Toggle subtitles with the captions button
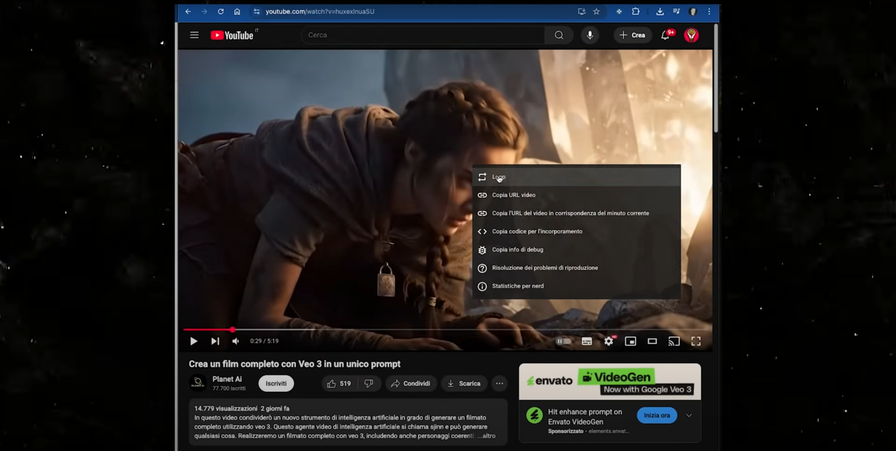Viewport: 896px width, 451px height. pyautogui.click(x=587, y=341)
